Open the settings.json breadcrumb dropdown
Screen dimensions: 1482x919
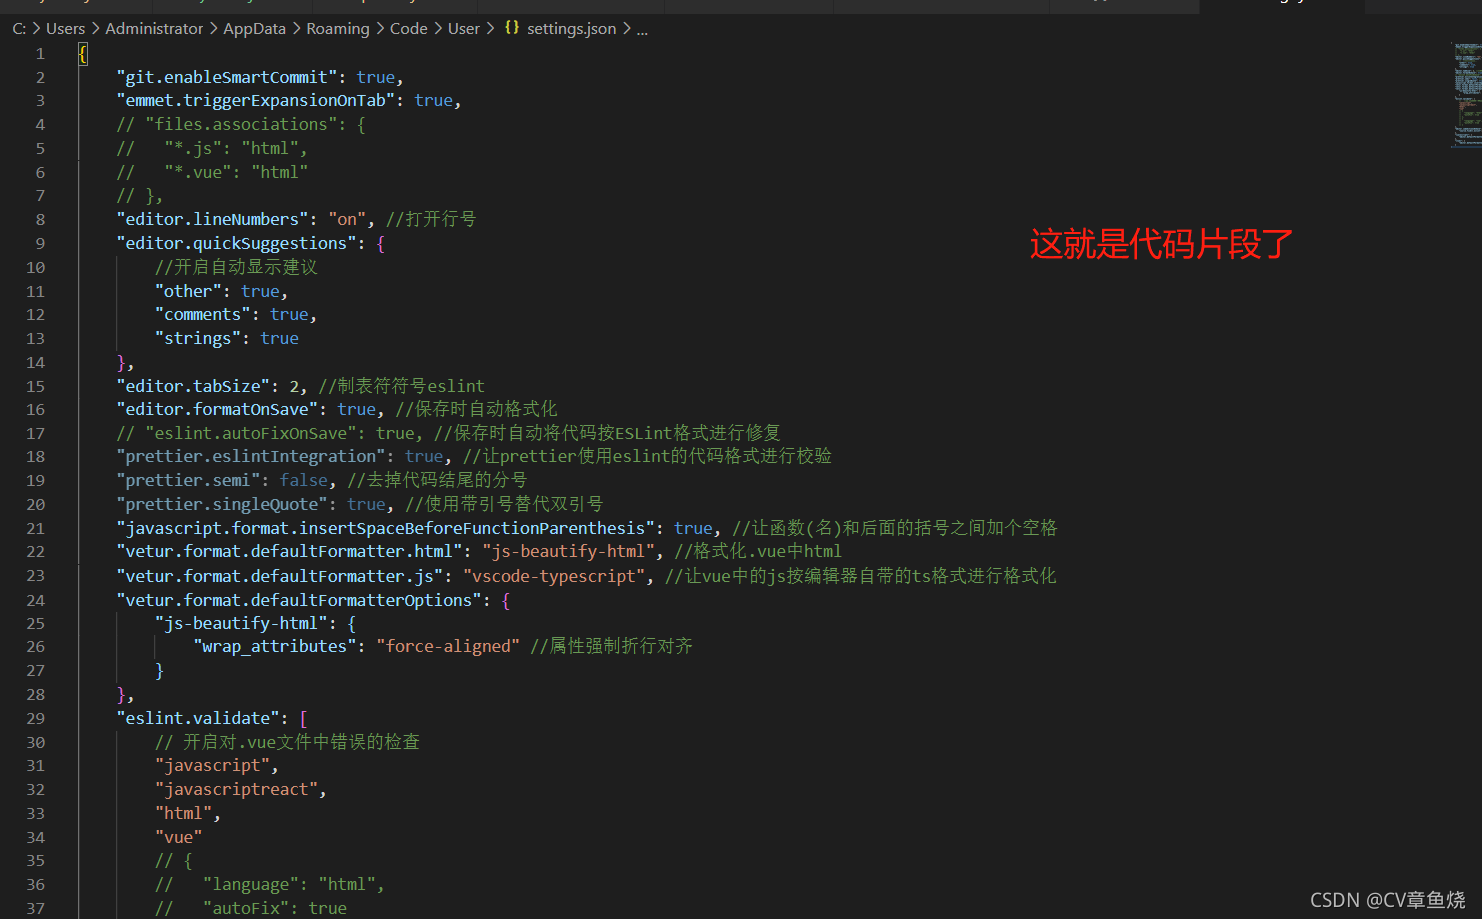pyautogui.click(x=571, y=28)
